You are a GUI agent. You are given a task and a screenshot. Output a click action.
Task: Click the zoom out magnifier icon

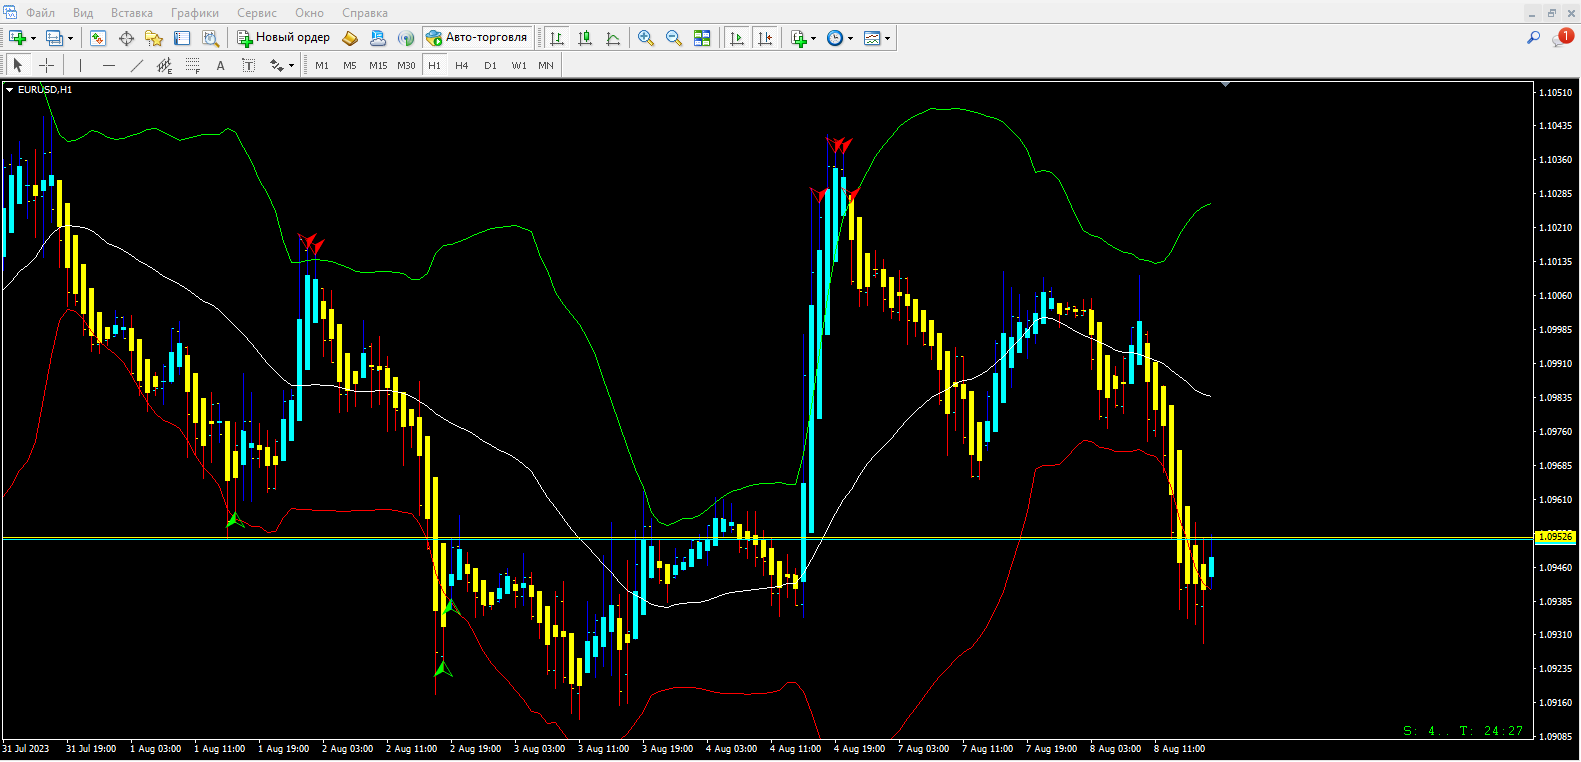point(674,38)
